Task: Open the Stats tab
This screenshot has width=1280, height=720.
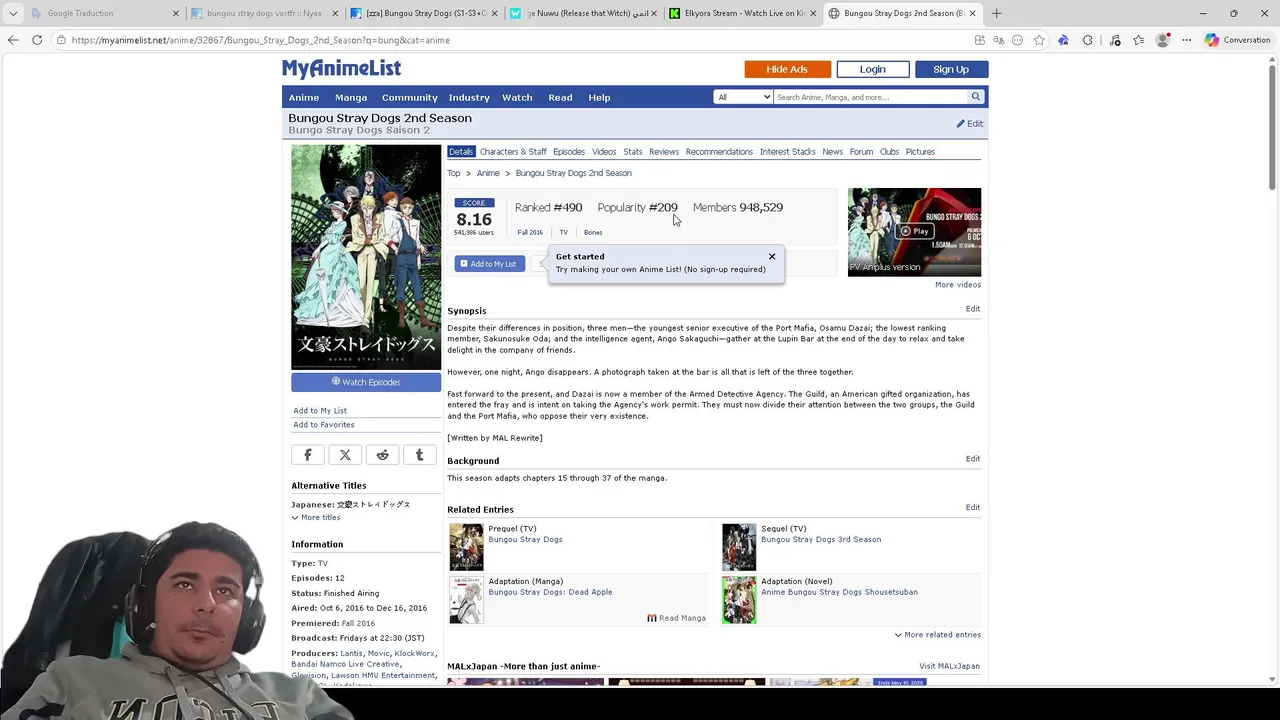Action: (x=633, y=152)
